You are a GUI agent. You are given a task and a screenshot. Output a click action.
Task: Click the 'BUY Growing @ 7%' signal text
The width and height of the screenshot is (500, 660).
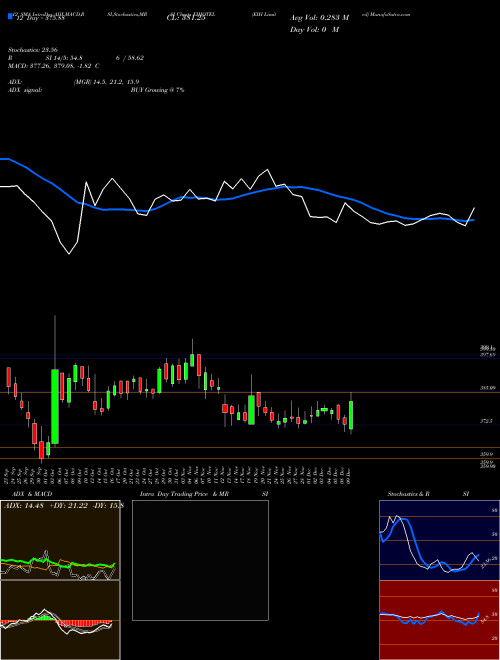[x=157, y=90]
